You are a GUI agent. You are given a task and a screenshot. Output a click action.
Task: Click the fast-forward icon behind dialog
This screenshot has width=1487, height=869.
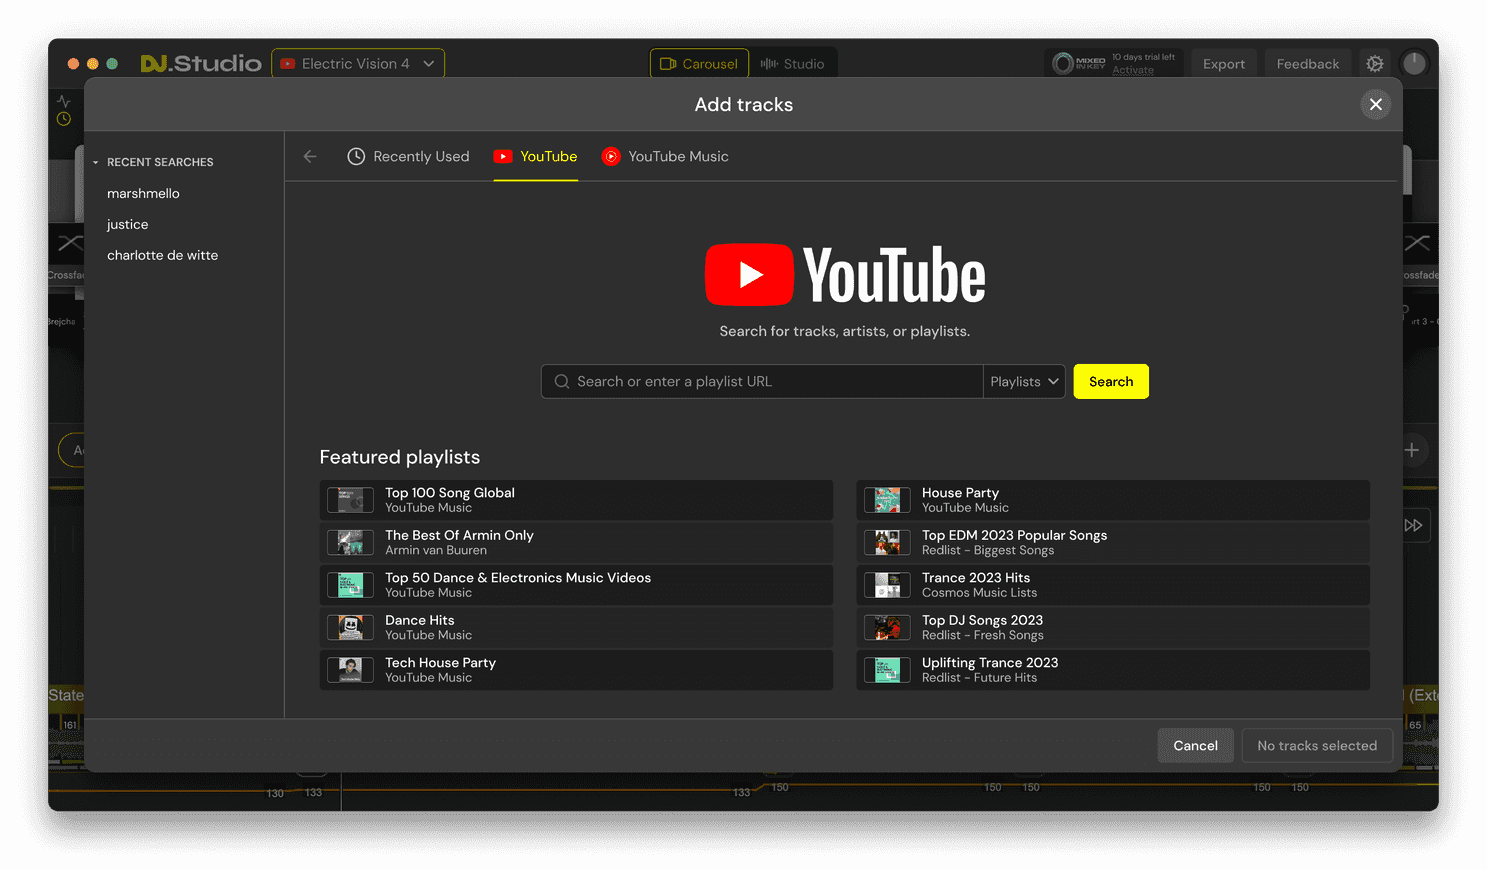(x=1413, y=525)
